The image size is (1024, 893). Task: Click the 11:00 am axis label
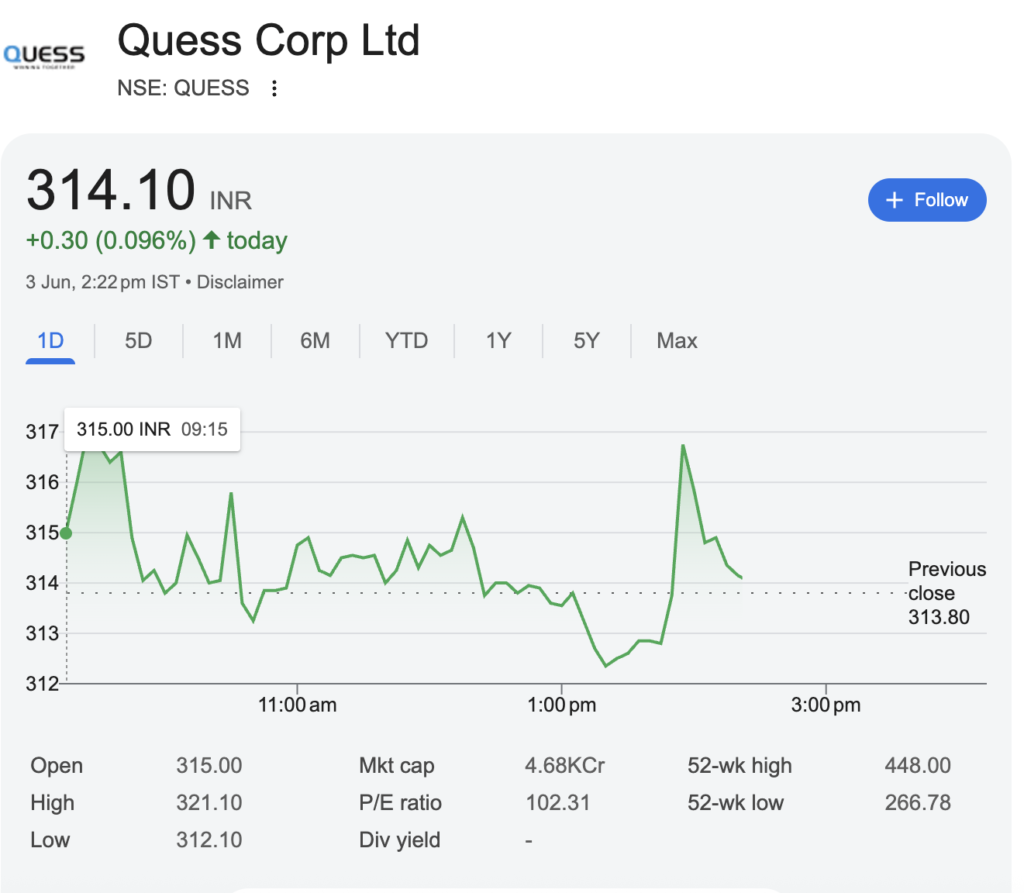[x=297, y=705]
